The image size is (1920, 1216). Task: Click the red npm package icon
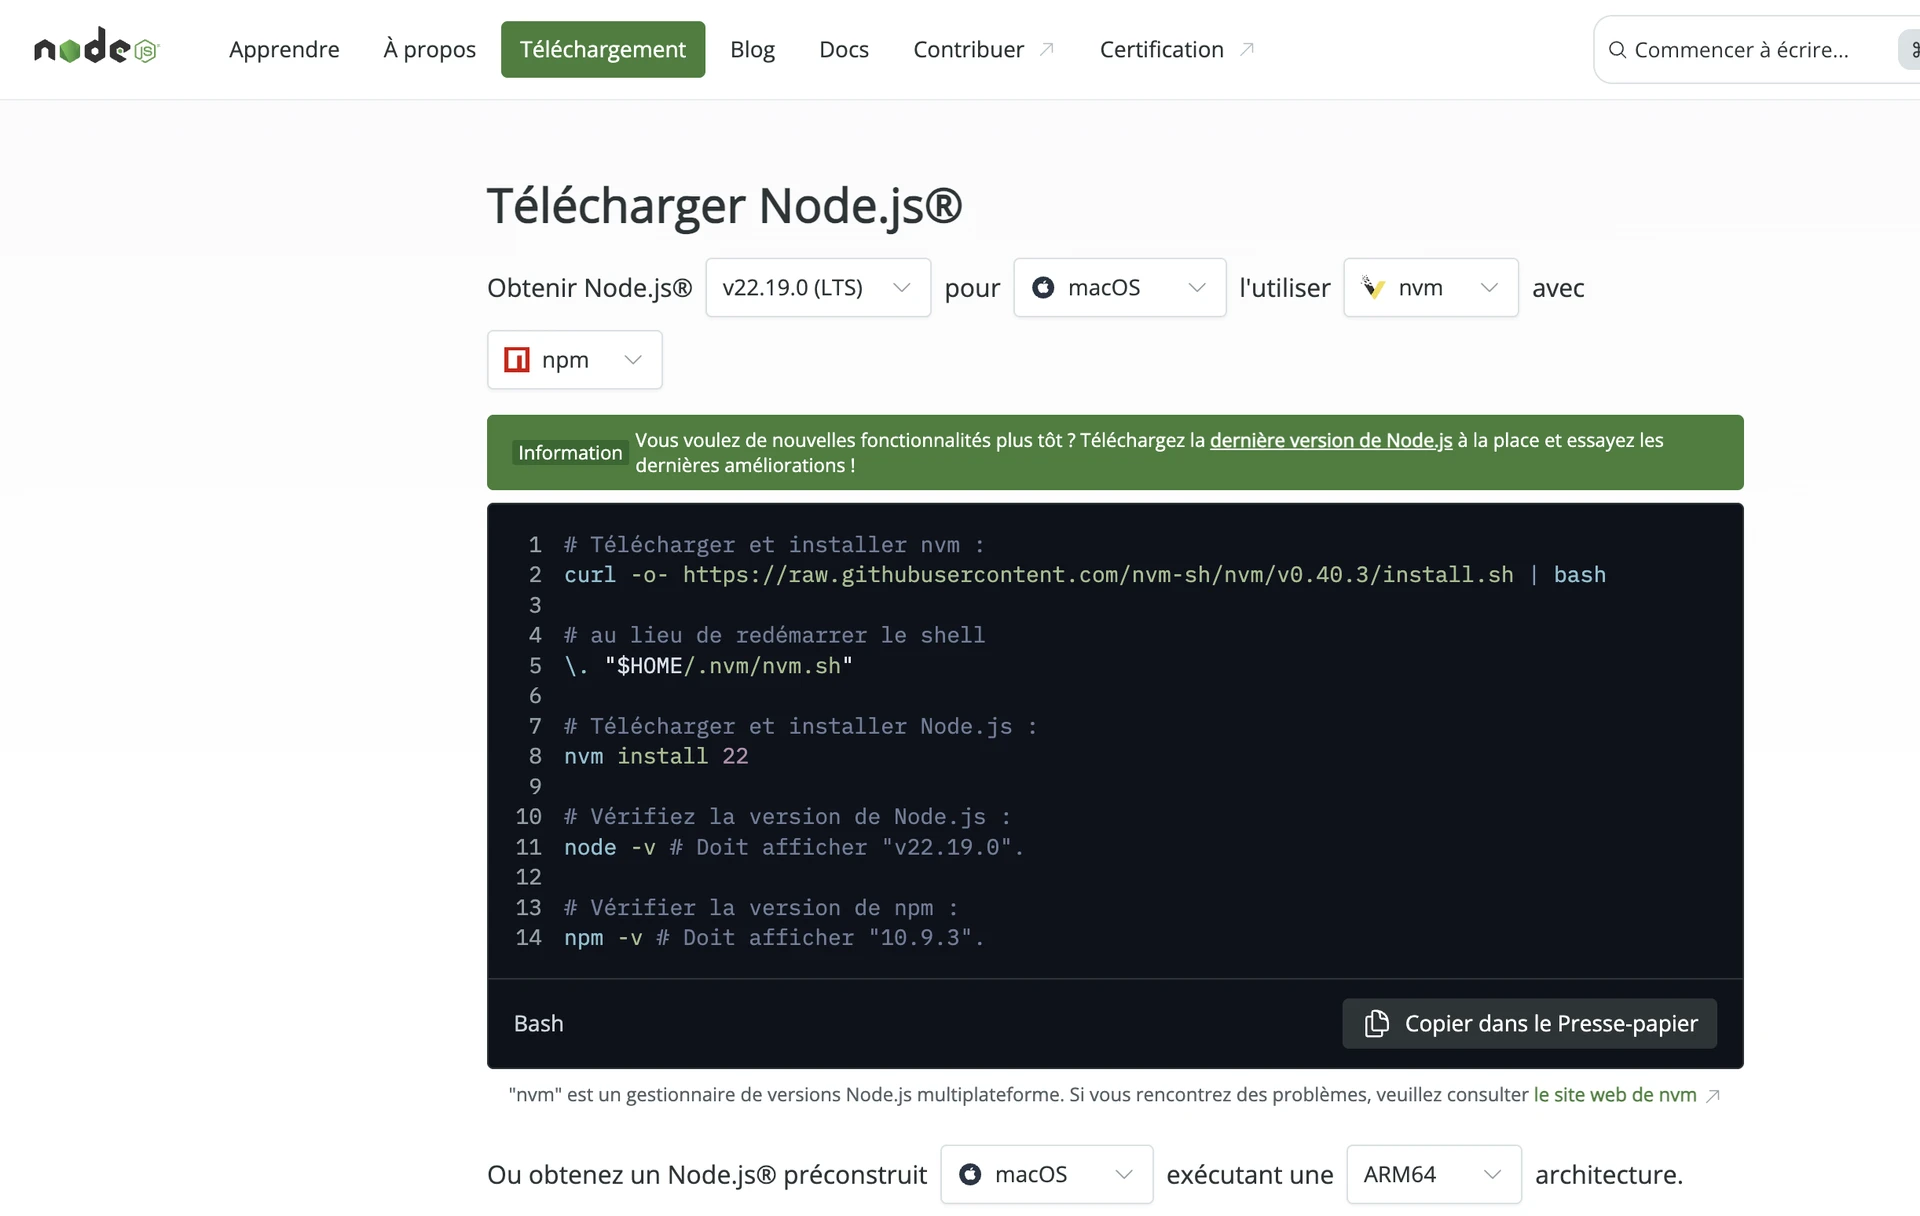pyautogui.click(x=516, y=360)
